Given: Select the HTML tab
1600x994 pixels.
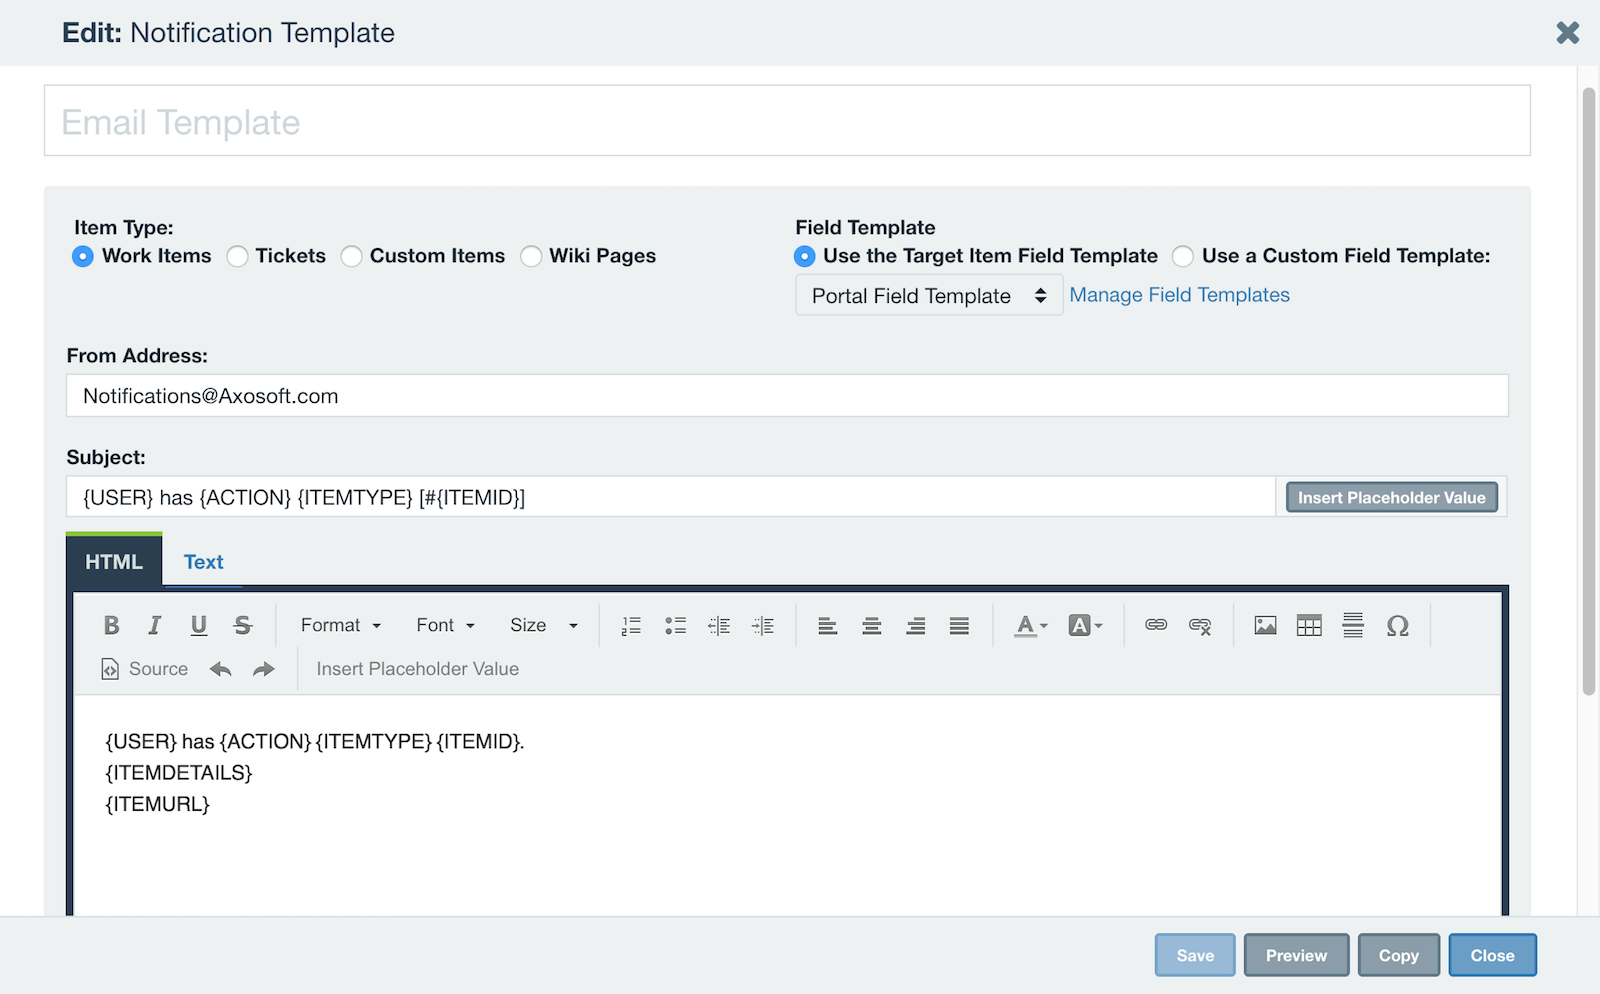Looking at the screenshot, I should [x=113, y=562].
